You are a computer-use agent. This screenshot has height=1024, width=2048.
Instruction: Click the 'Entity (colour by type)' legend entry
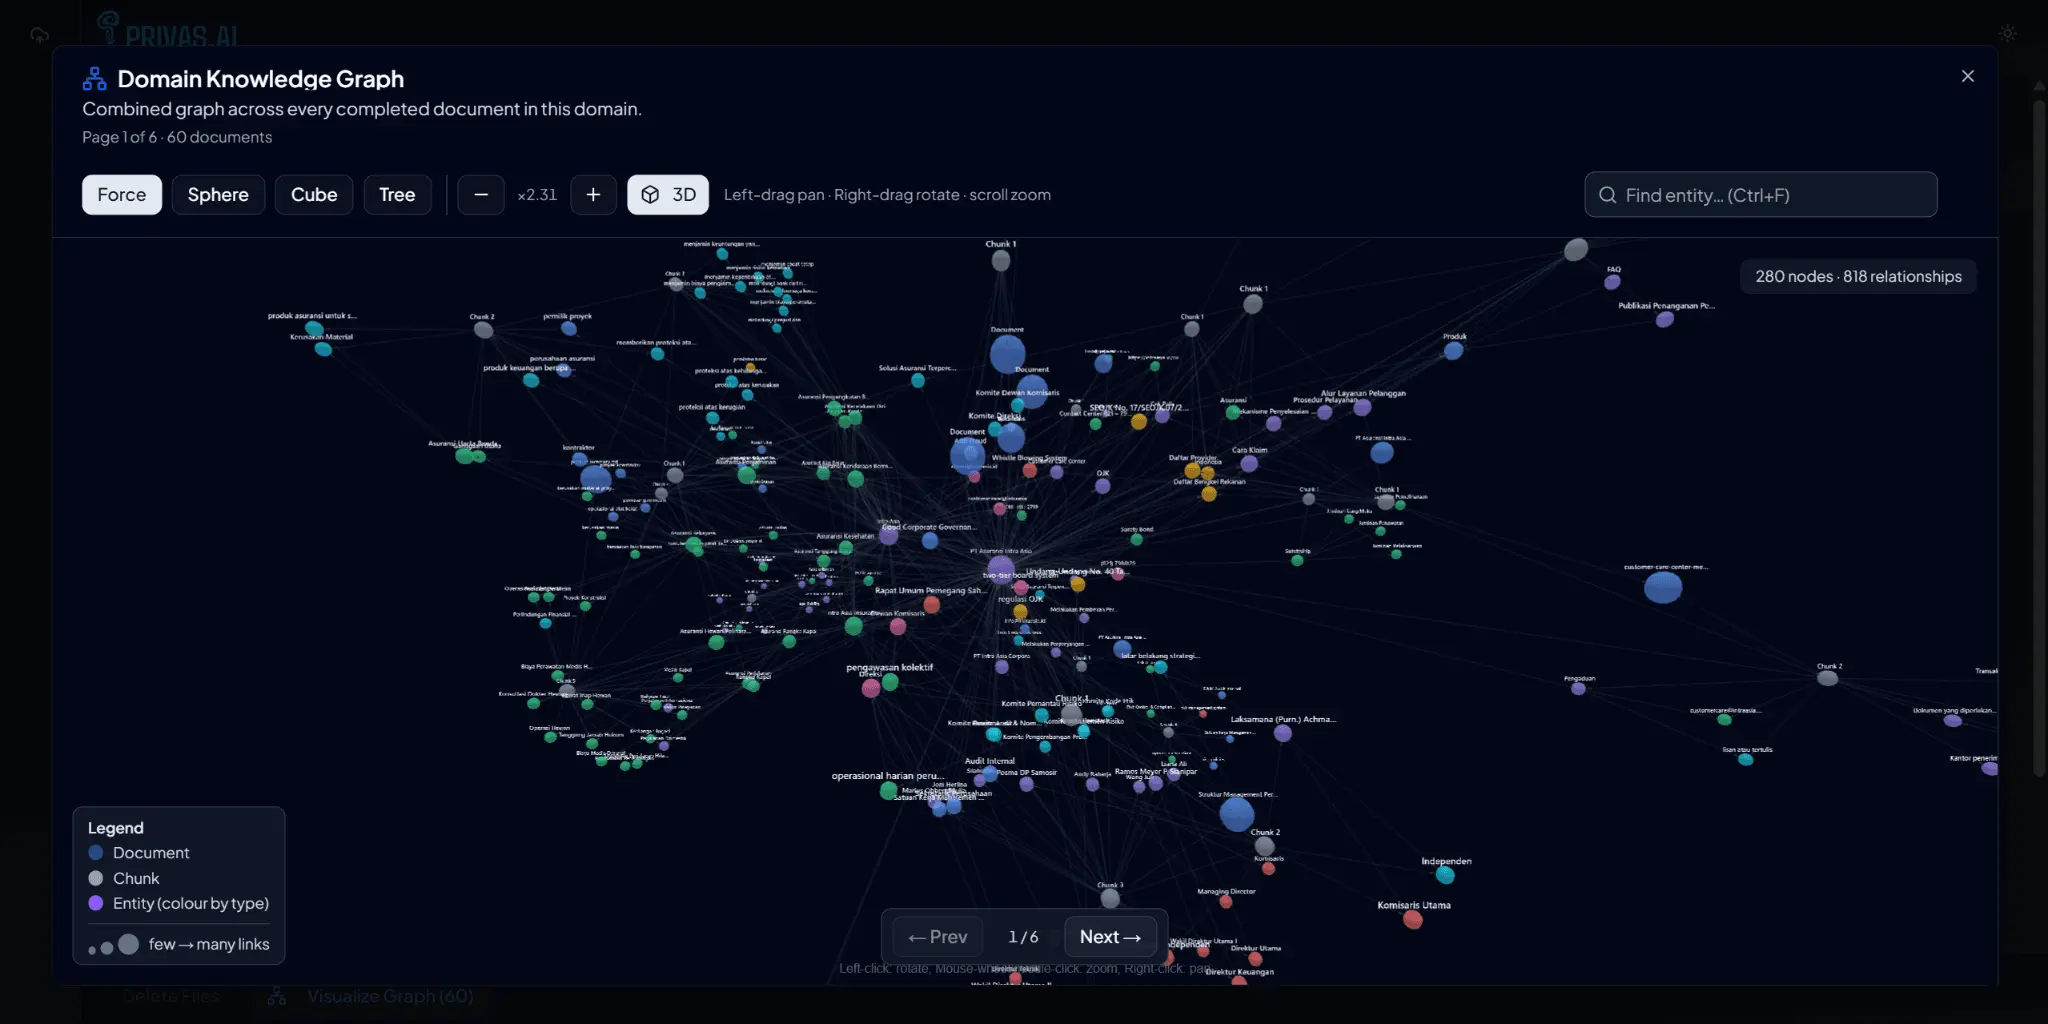pyautogui.click(x=179, y=903)
